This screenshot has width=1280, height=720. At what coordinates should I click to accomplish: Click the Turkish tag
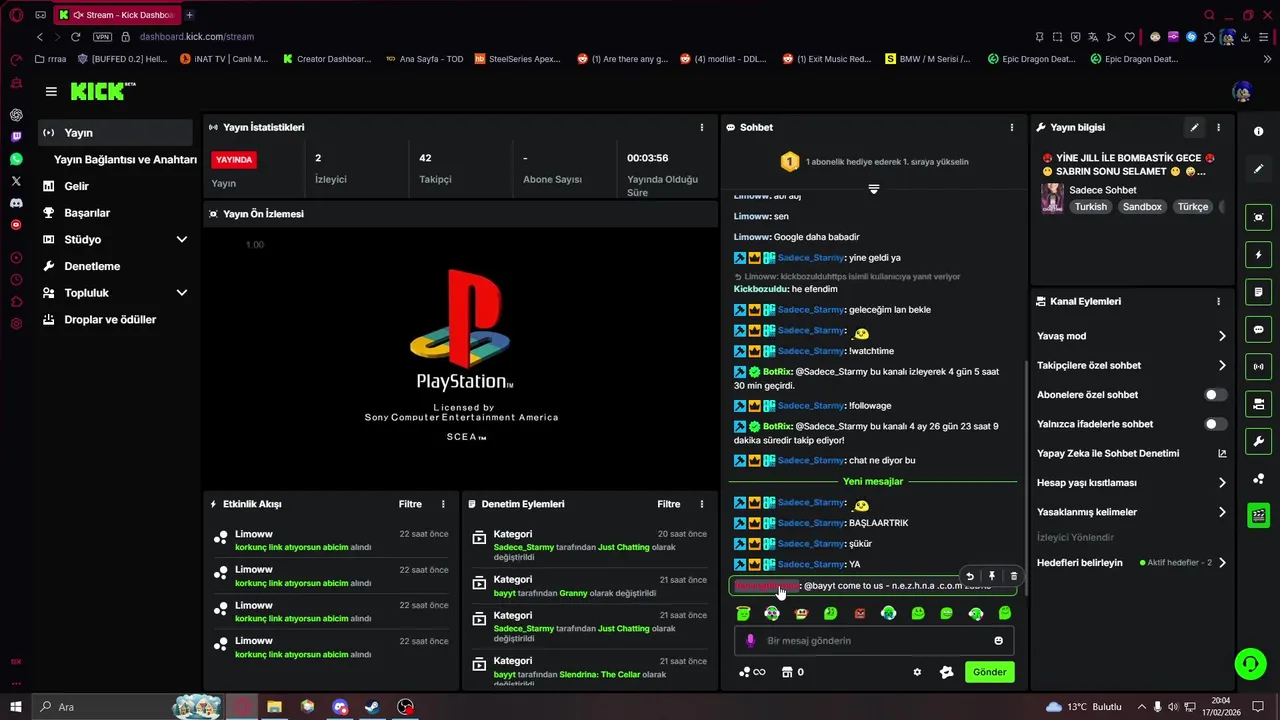point(1091,207)
